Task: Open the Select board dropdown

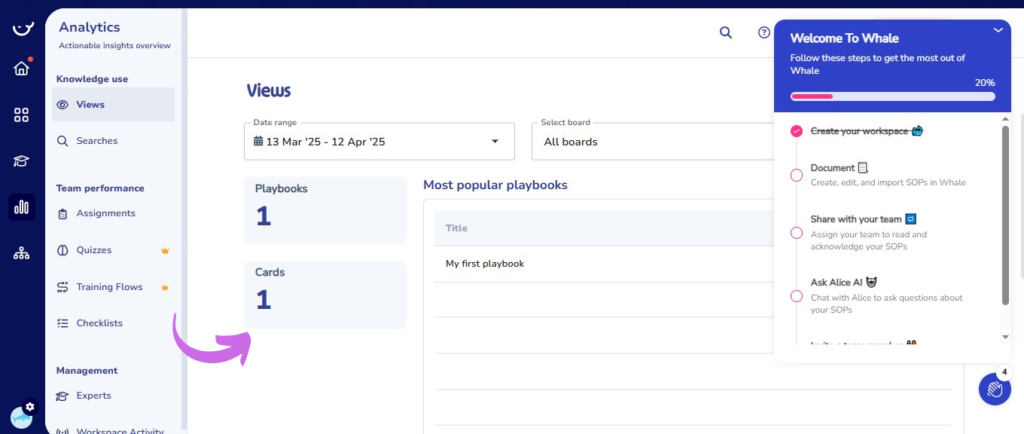Action: tap(652, 141)
